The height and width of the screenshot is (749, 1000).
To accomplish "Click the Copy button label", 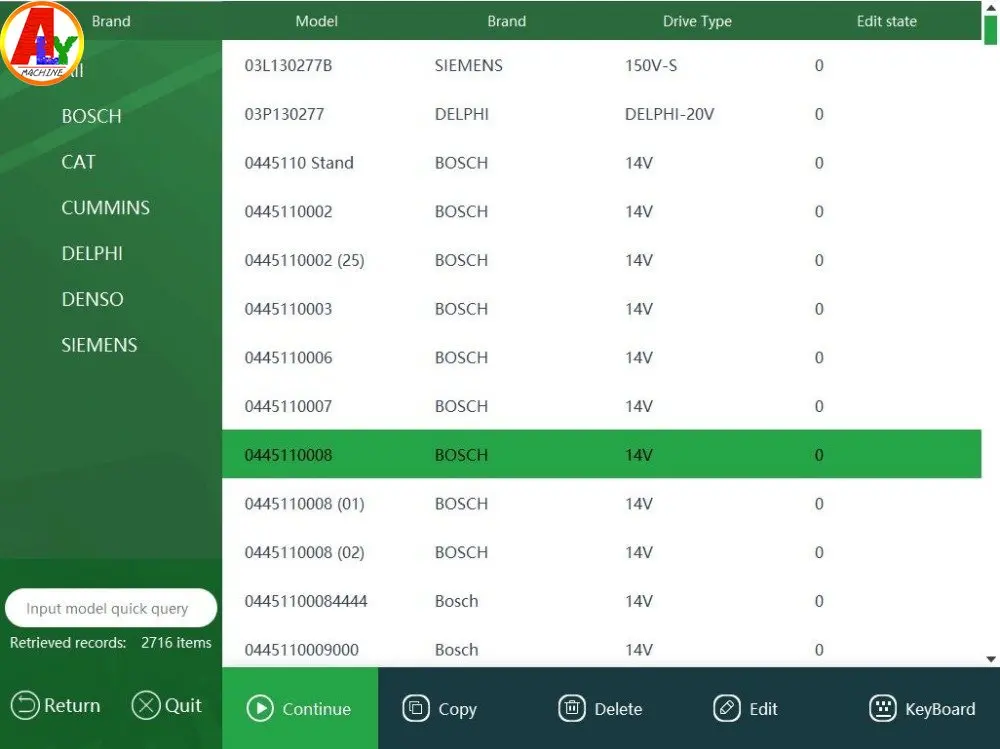I will tap(457, 709).
